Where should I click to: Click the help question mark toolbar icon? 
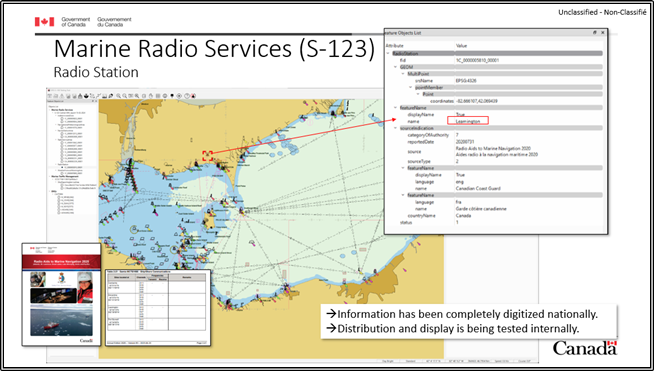click(187, 96)
